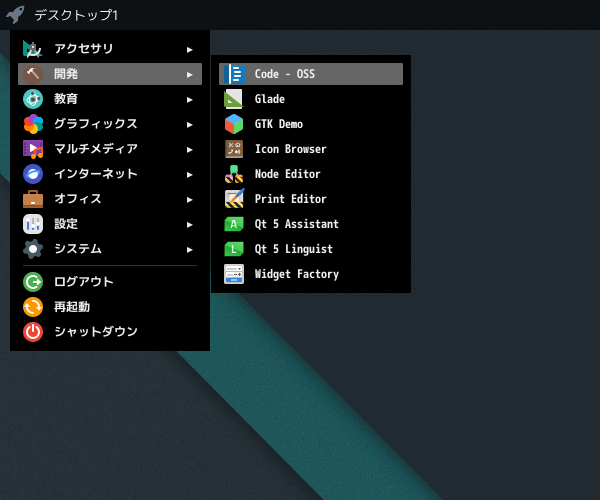This screenshot has height=500, width=600.
Task: Open the システム menu entry
Action: [110, 249]
